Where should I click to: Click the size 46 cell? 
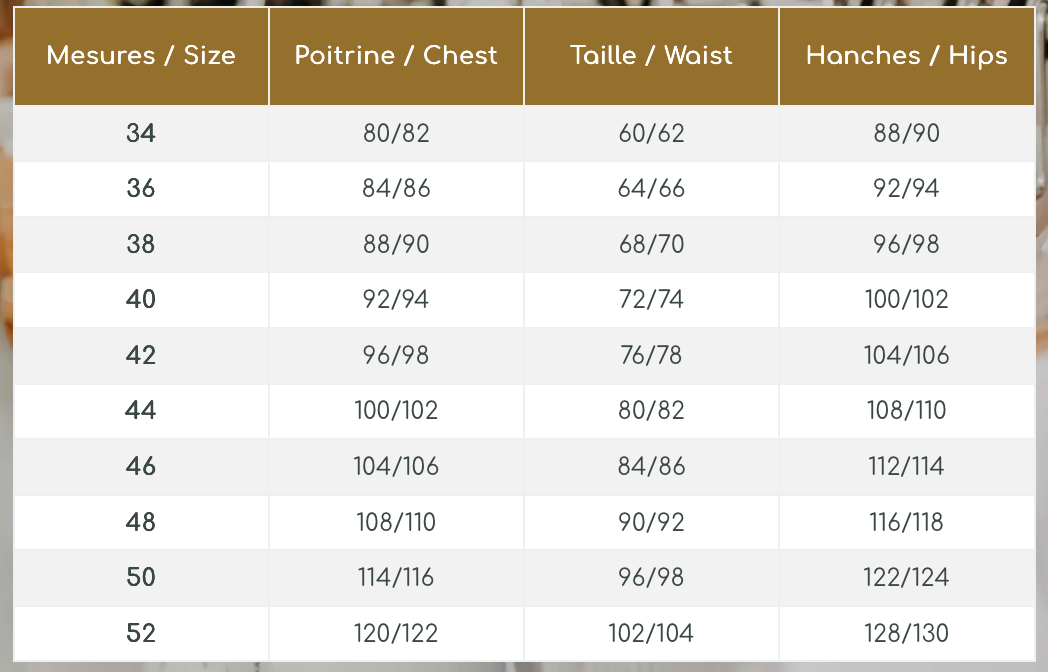(141, 466)
